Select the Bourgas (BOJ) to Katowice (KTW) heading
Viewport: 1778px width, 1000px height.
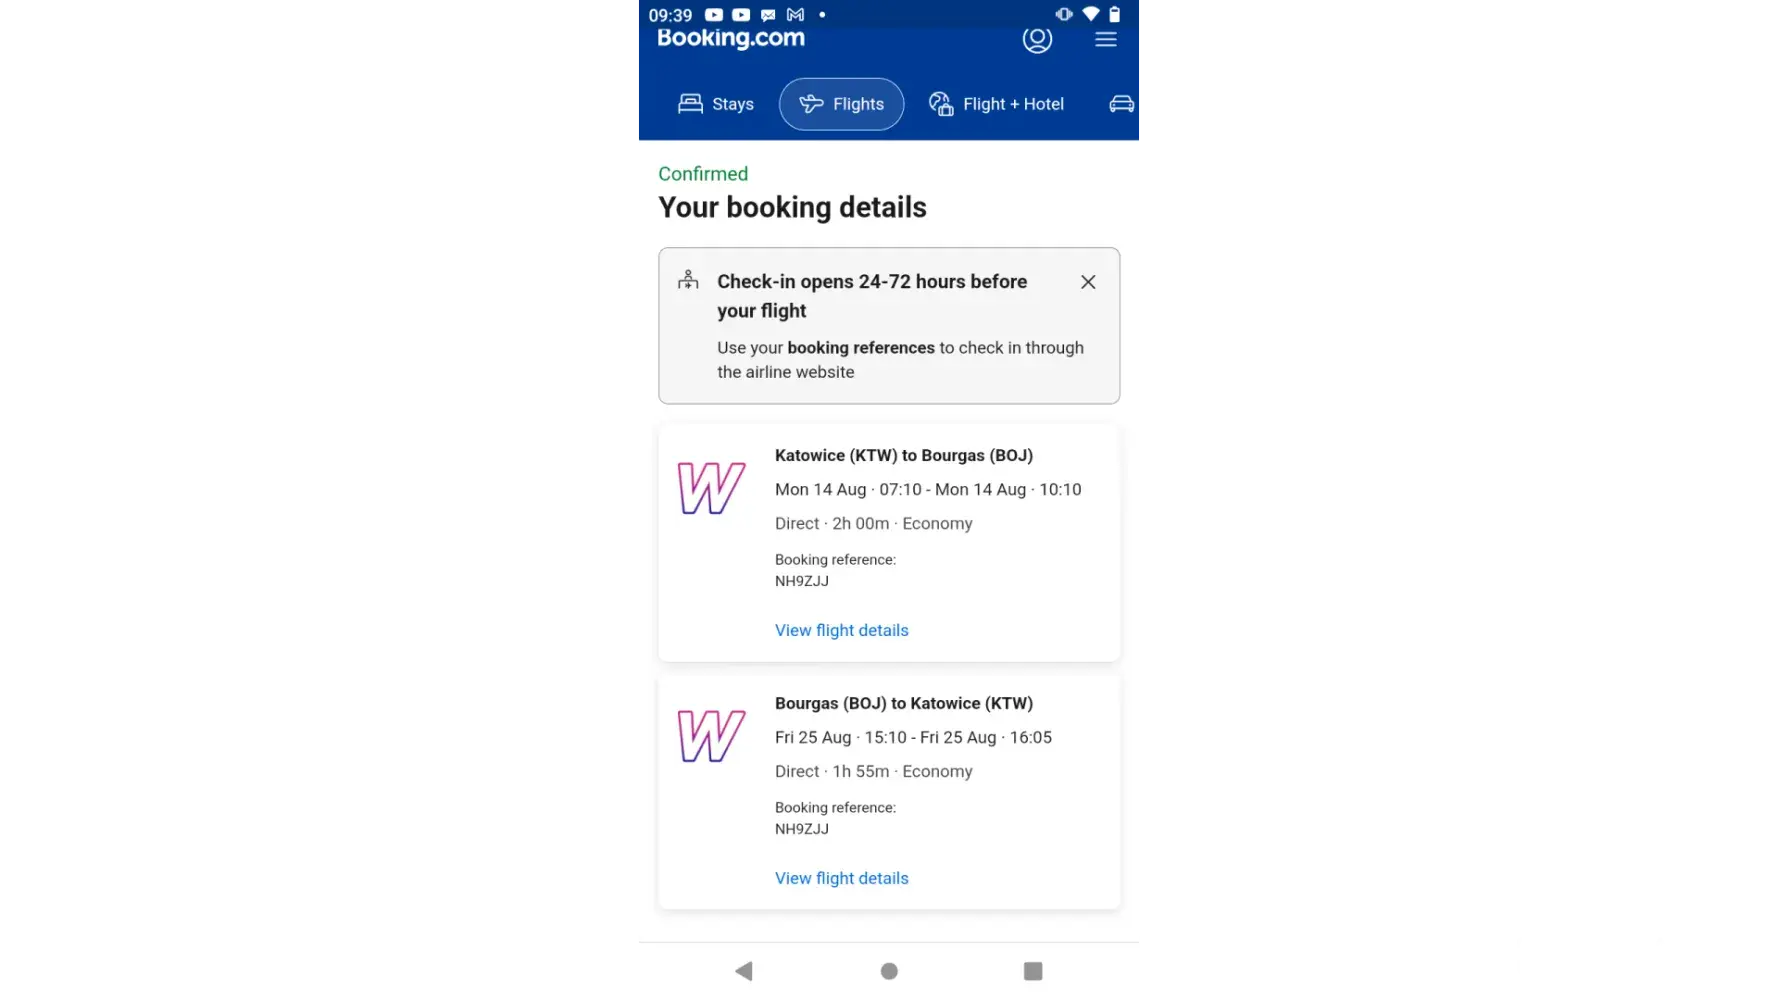pos(904,703)
